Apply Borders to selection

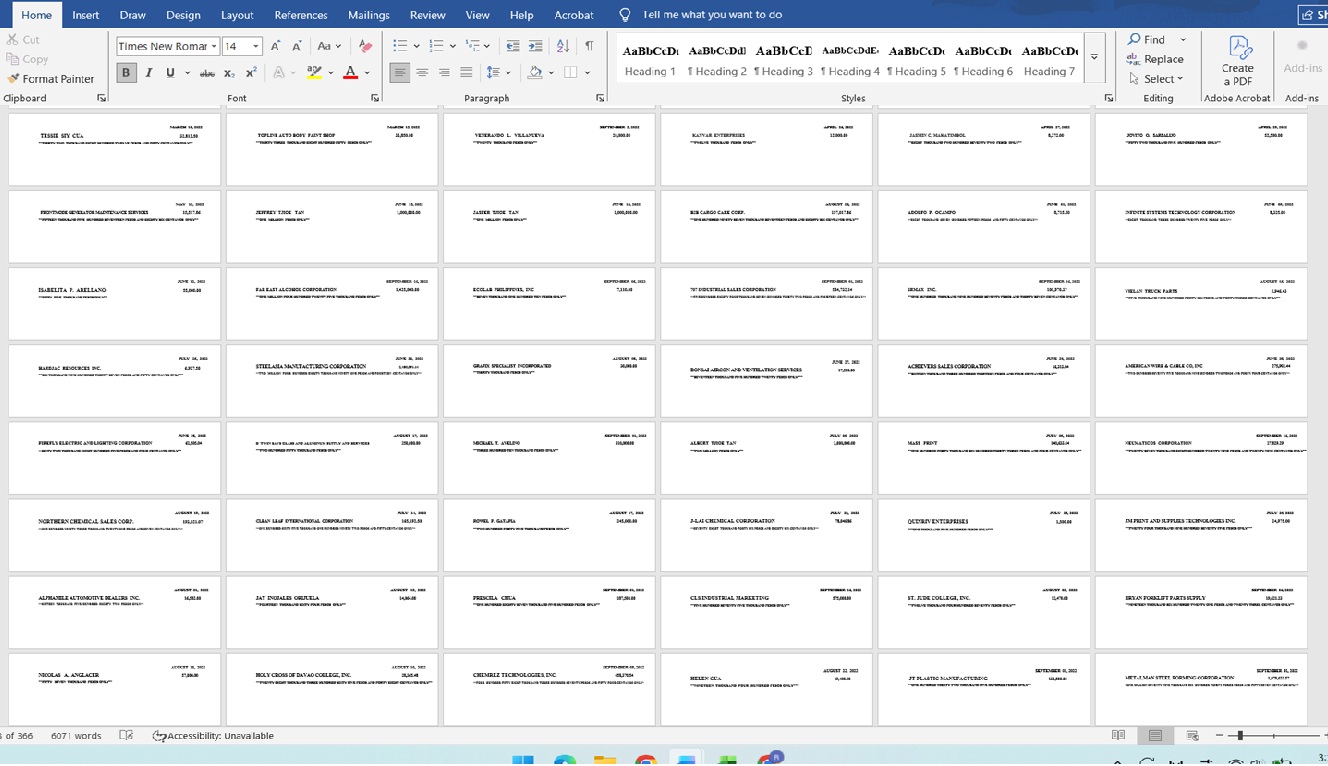coord(569,73)
